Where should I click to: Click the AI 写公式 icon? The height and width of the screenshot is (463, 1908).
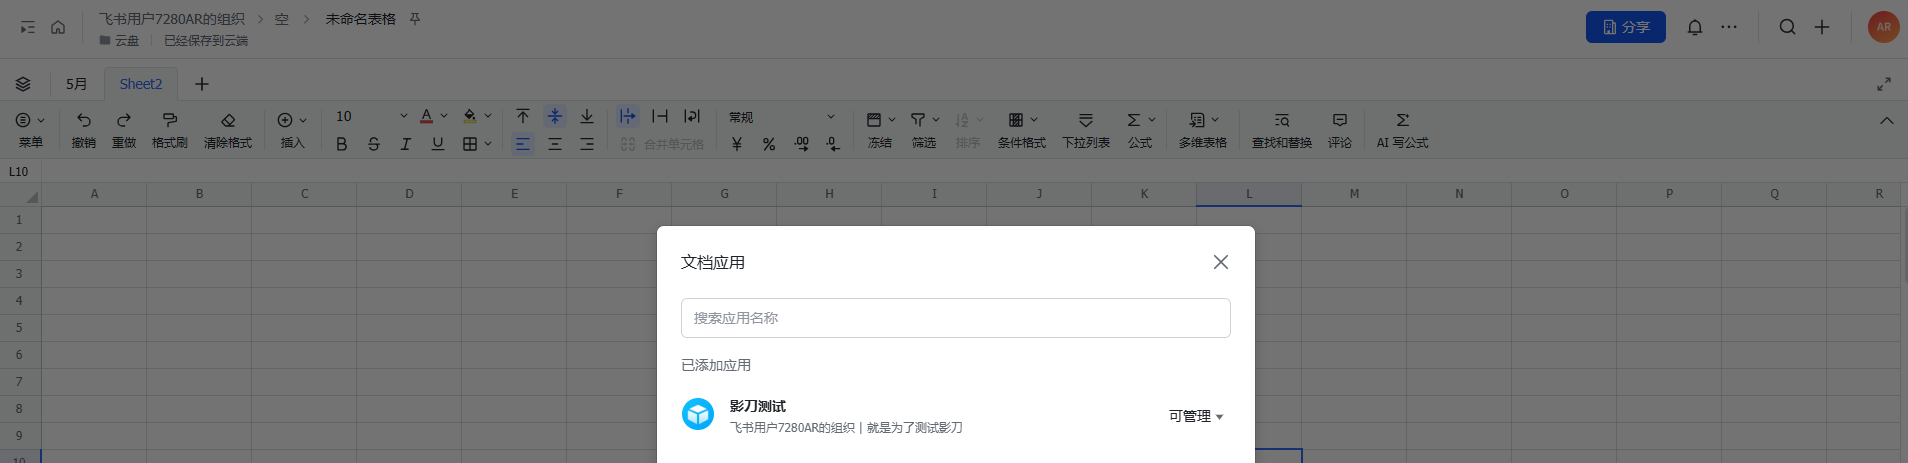(1402, 120)
